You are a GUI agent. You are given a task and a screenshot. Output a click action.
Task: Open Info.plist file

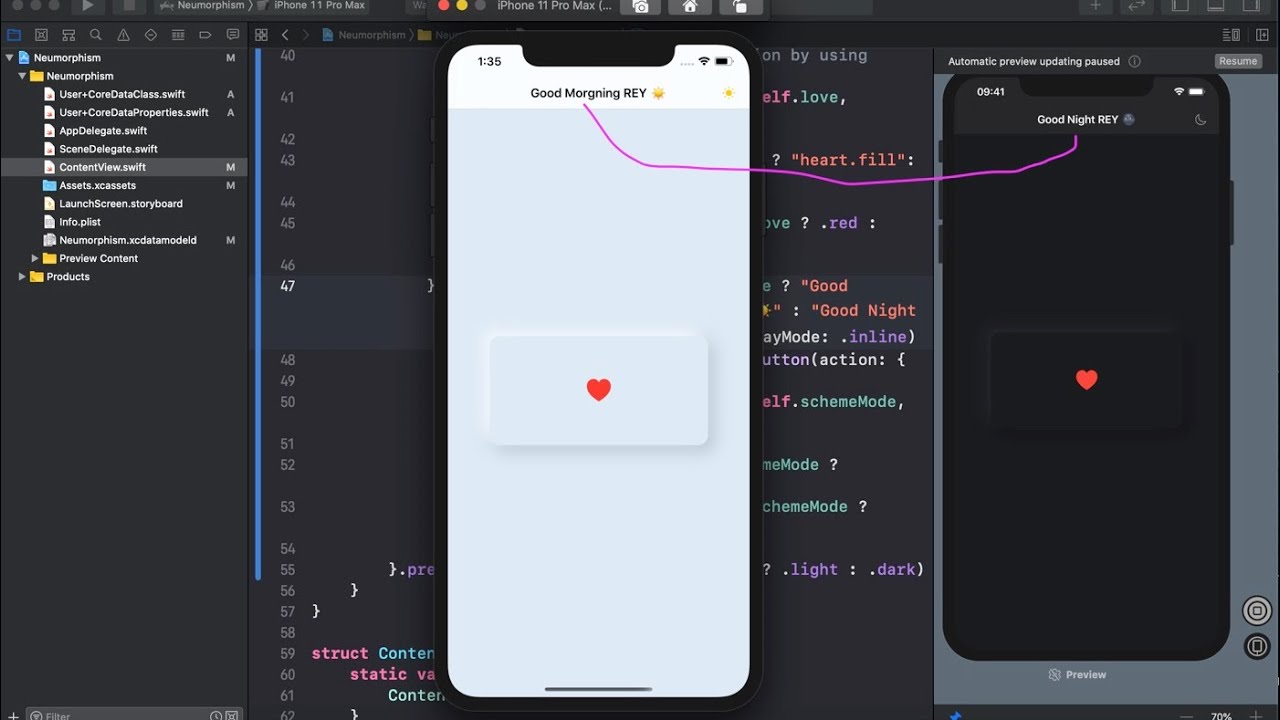[x=80, y=222]
